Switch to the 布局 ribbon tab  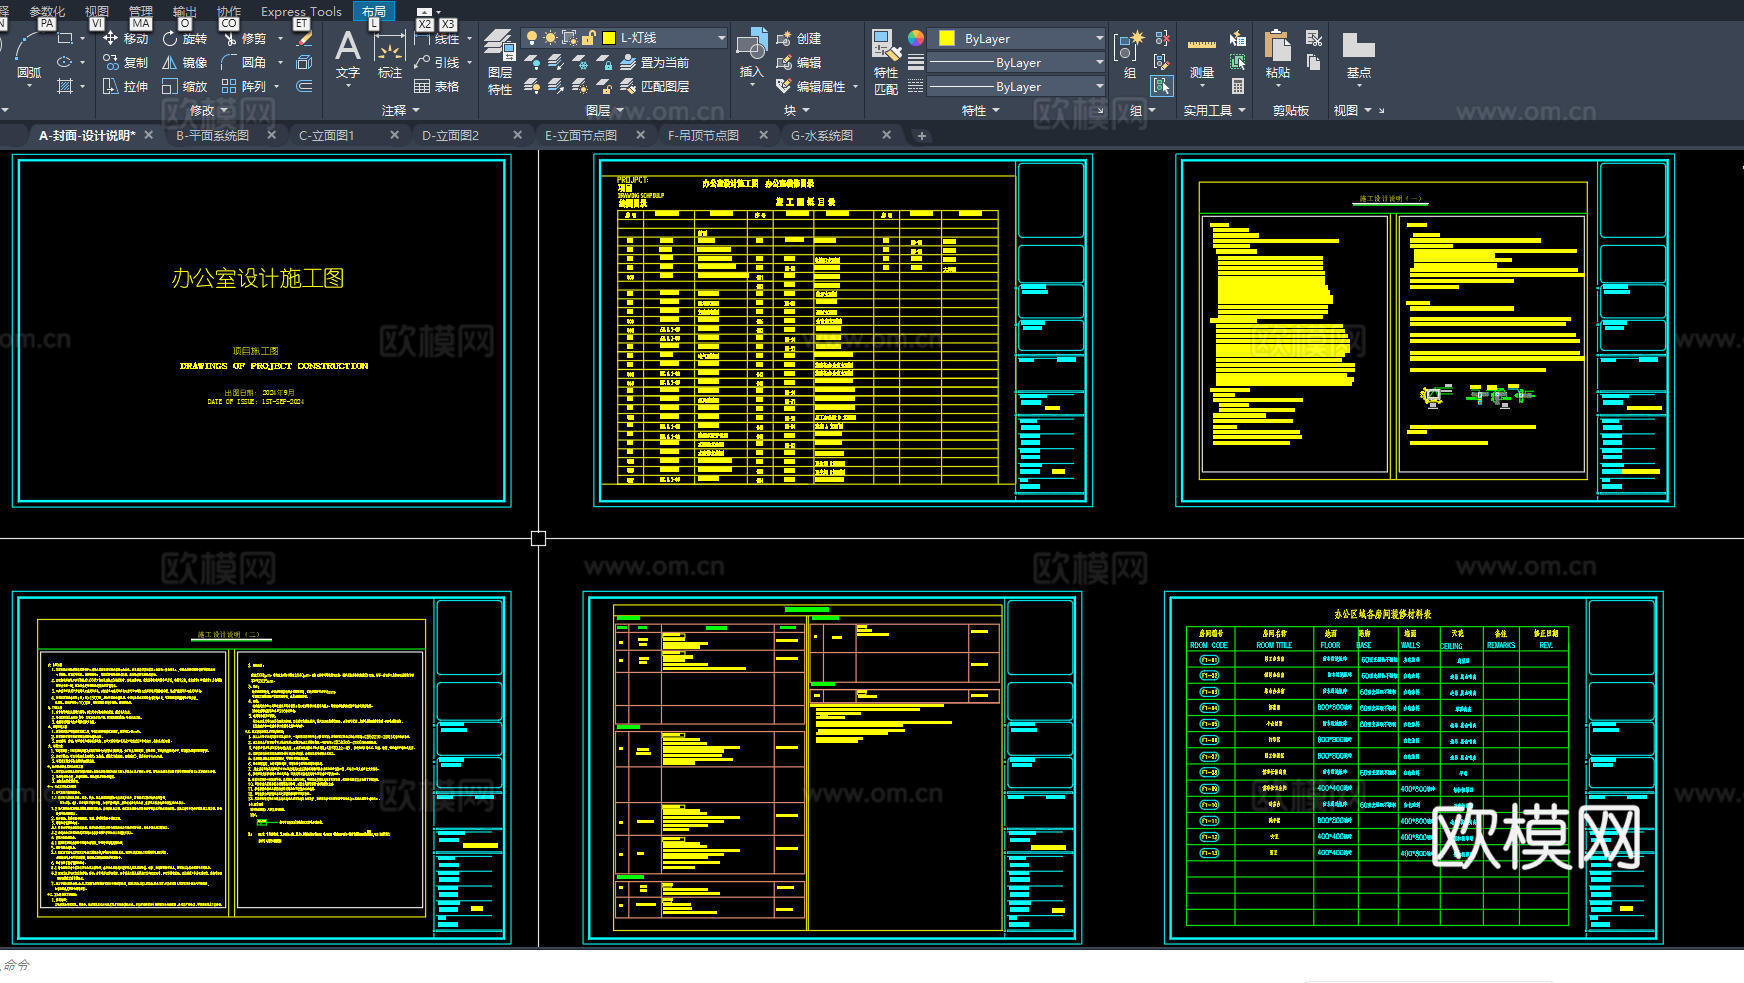(x=374, y=11)
